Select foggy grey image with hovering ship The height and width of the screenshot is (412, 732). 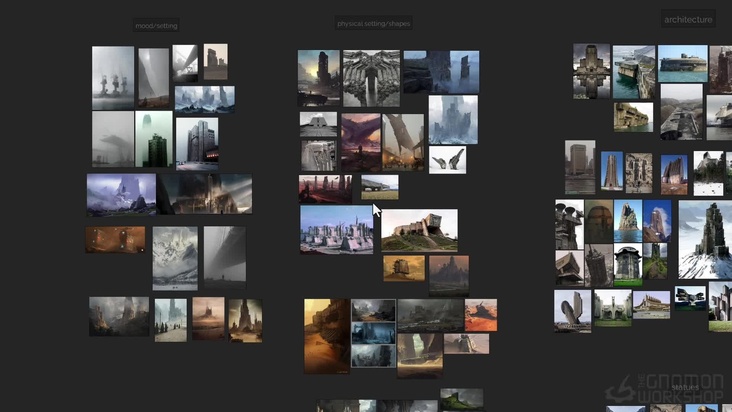113,139
